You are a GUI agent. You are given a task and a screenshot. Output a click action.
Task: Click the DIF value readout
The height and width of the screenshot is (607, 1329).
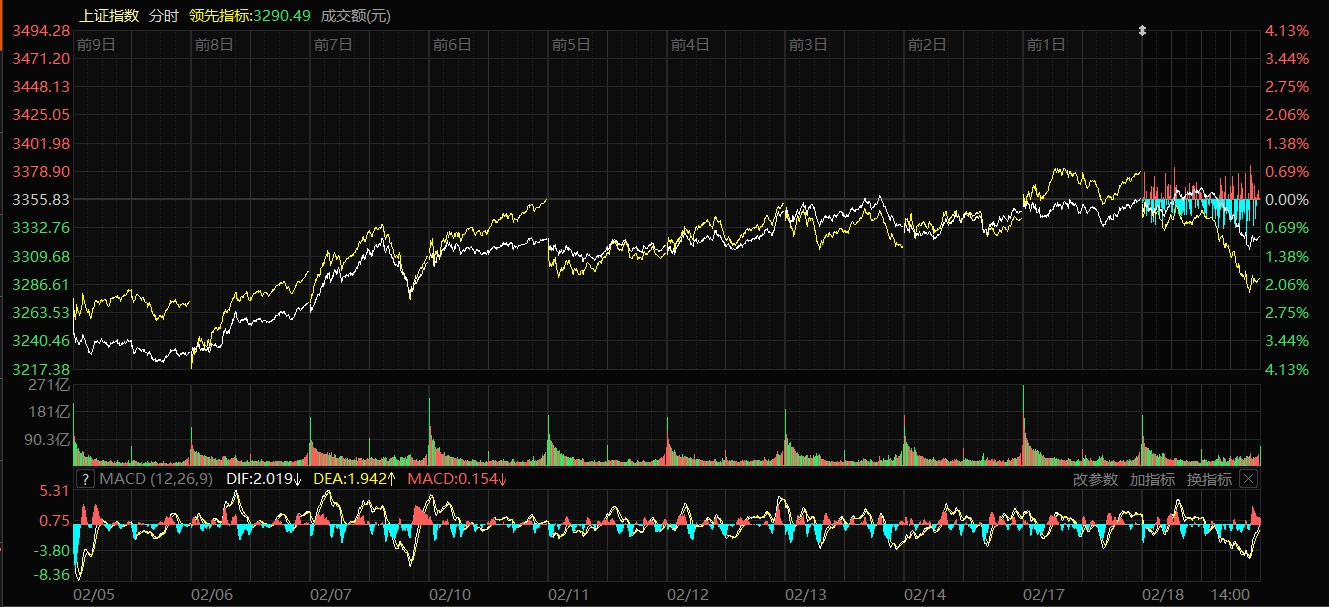264,479
